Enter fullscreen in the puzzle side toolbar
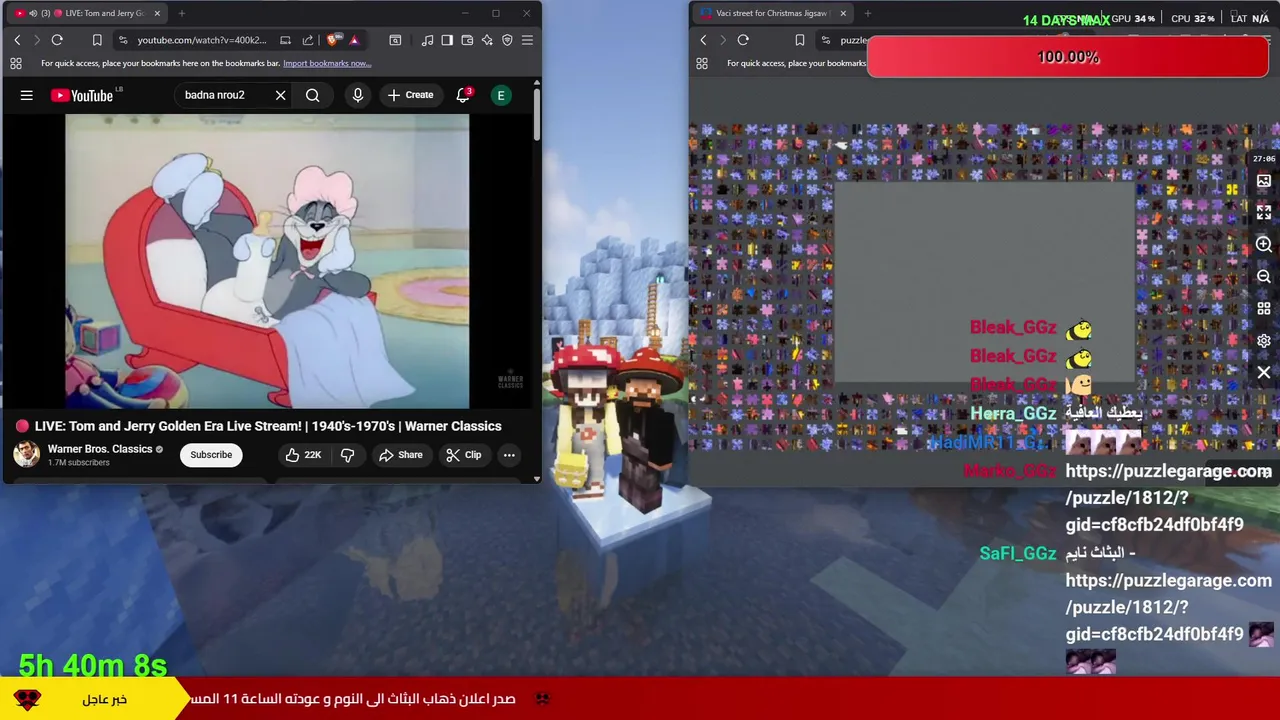 (1264, 213)
